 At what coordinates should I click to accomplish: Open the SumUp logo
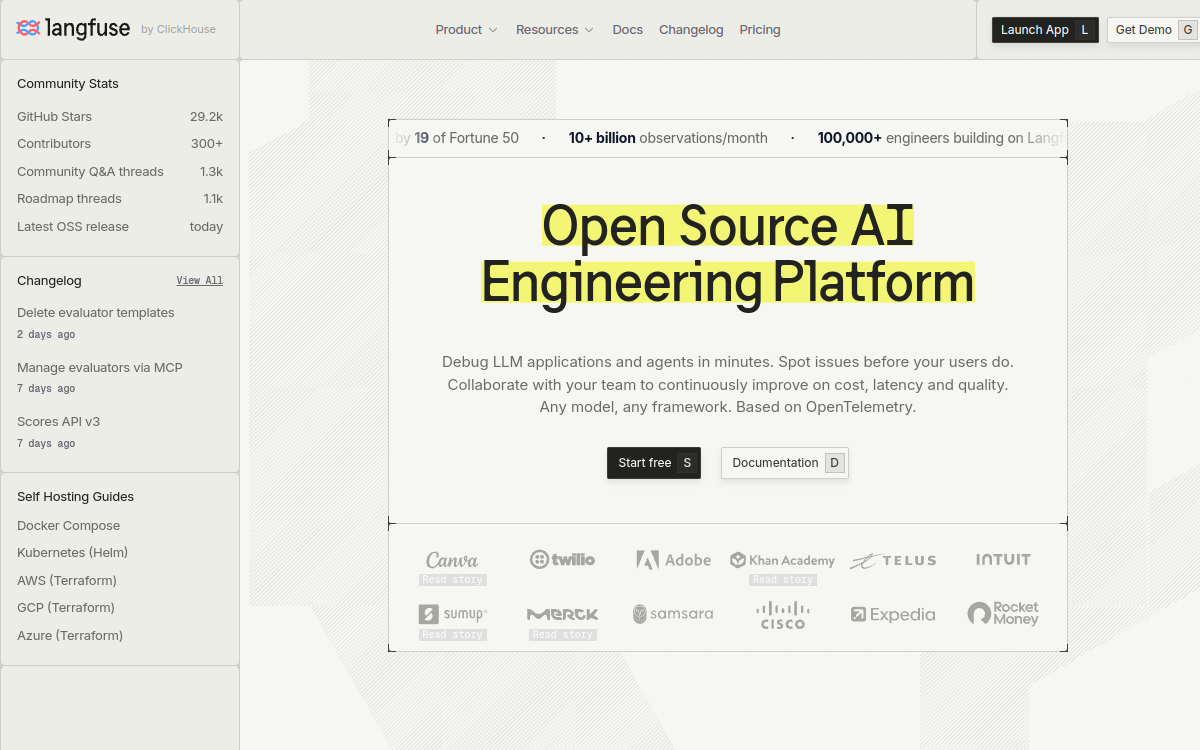tap(452, 614)
